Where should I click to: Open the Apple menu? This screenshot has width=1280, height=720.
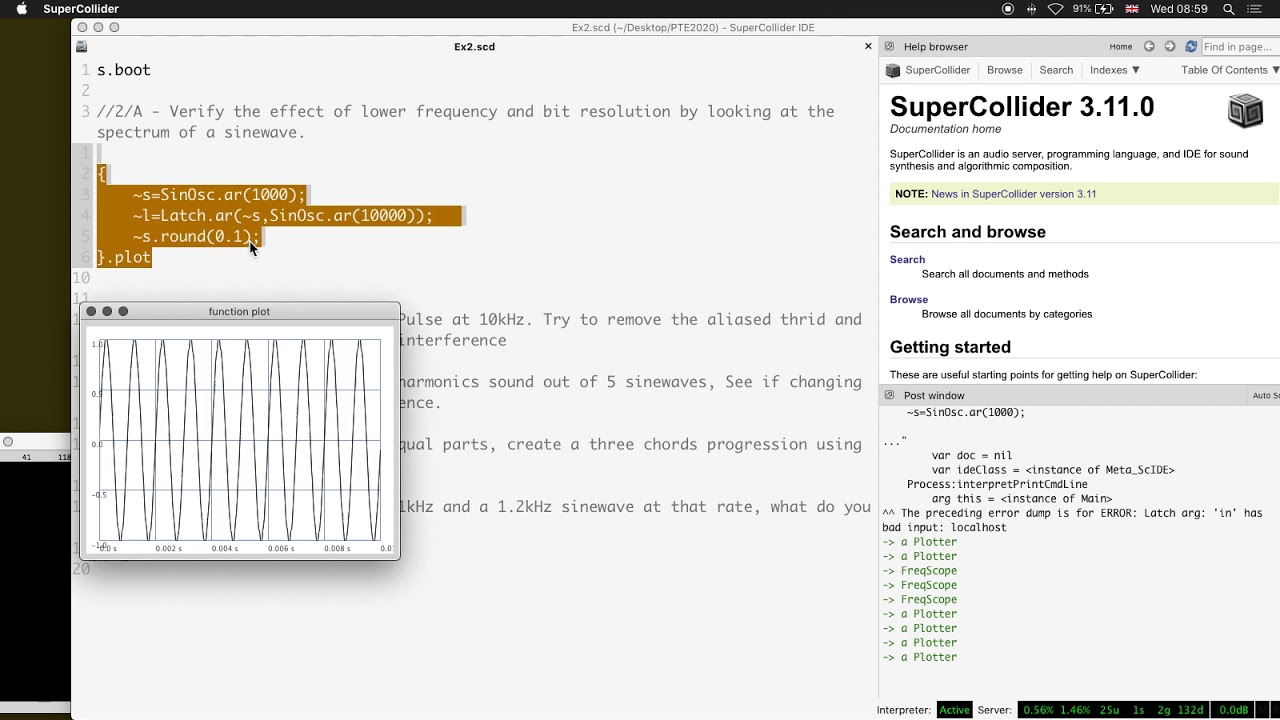21,9
